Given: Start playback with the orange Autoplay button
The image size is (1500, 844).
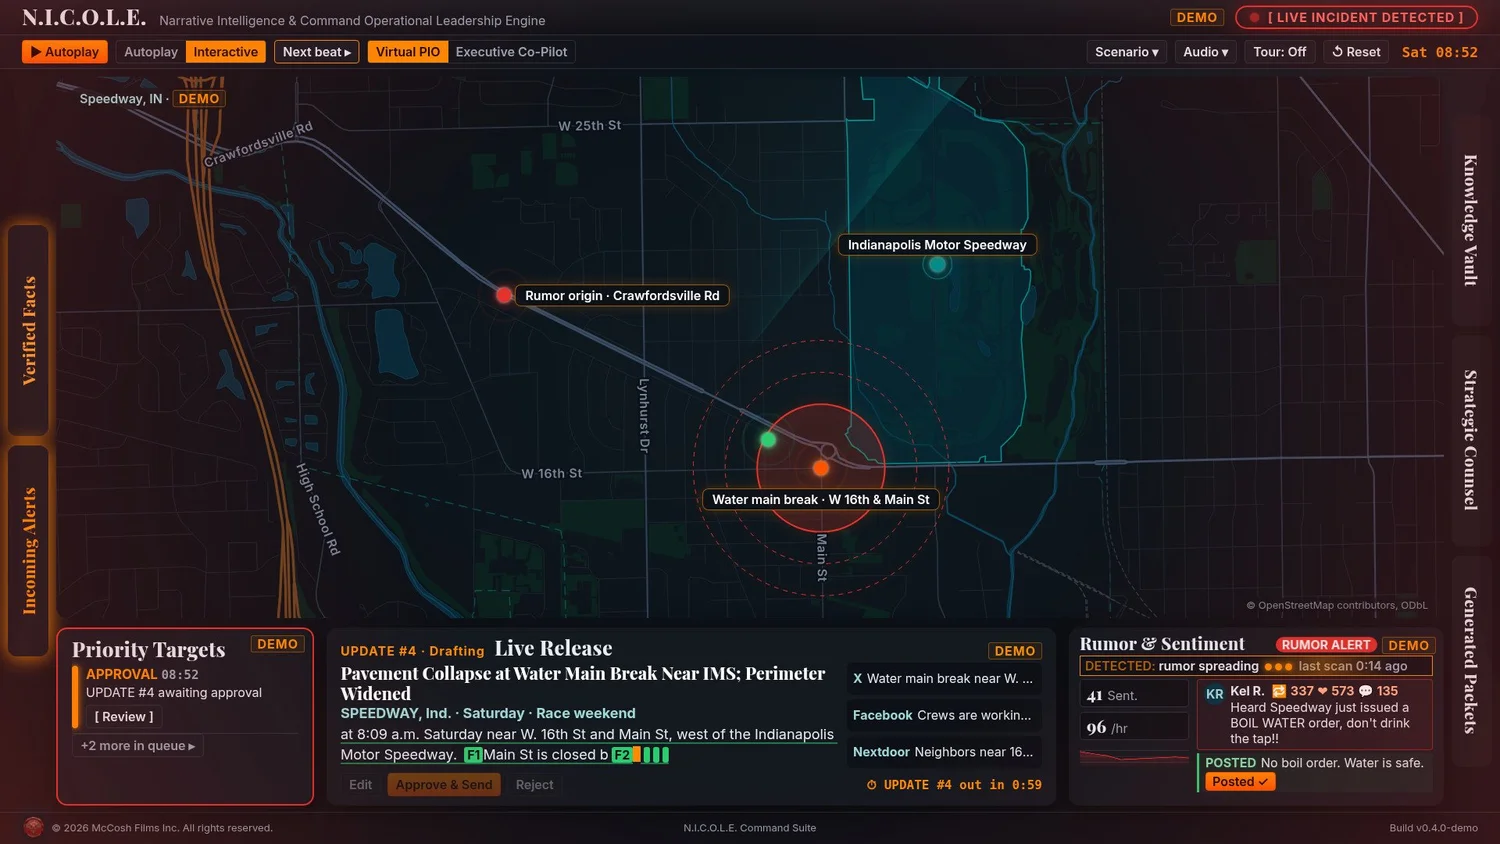Looking at the screenshot, I should (x=65, y=52).
